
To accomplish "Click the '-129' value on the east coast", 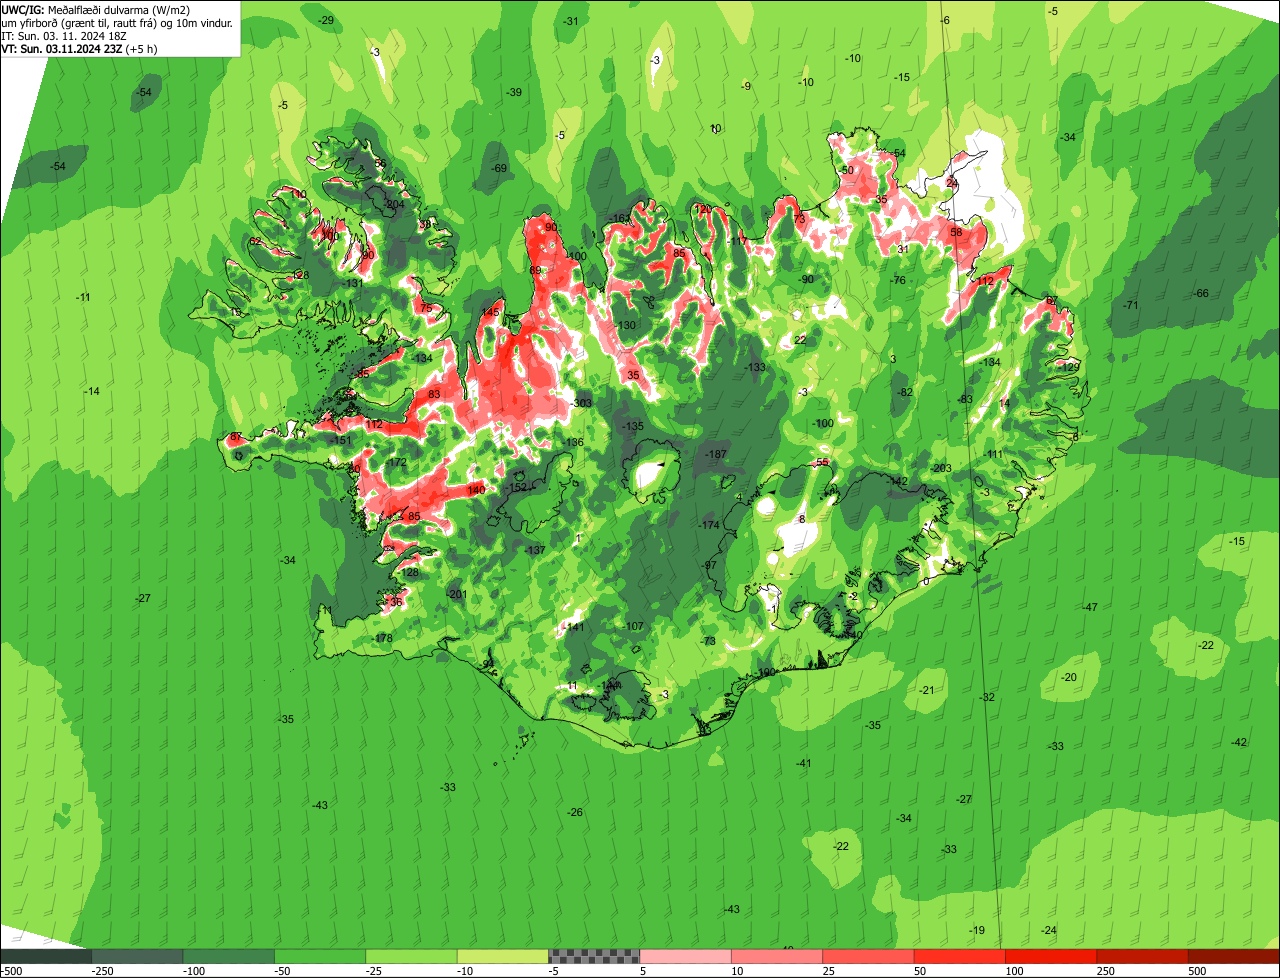I will tap(1069, 367).
